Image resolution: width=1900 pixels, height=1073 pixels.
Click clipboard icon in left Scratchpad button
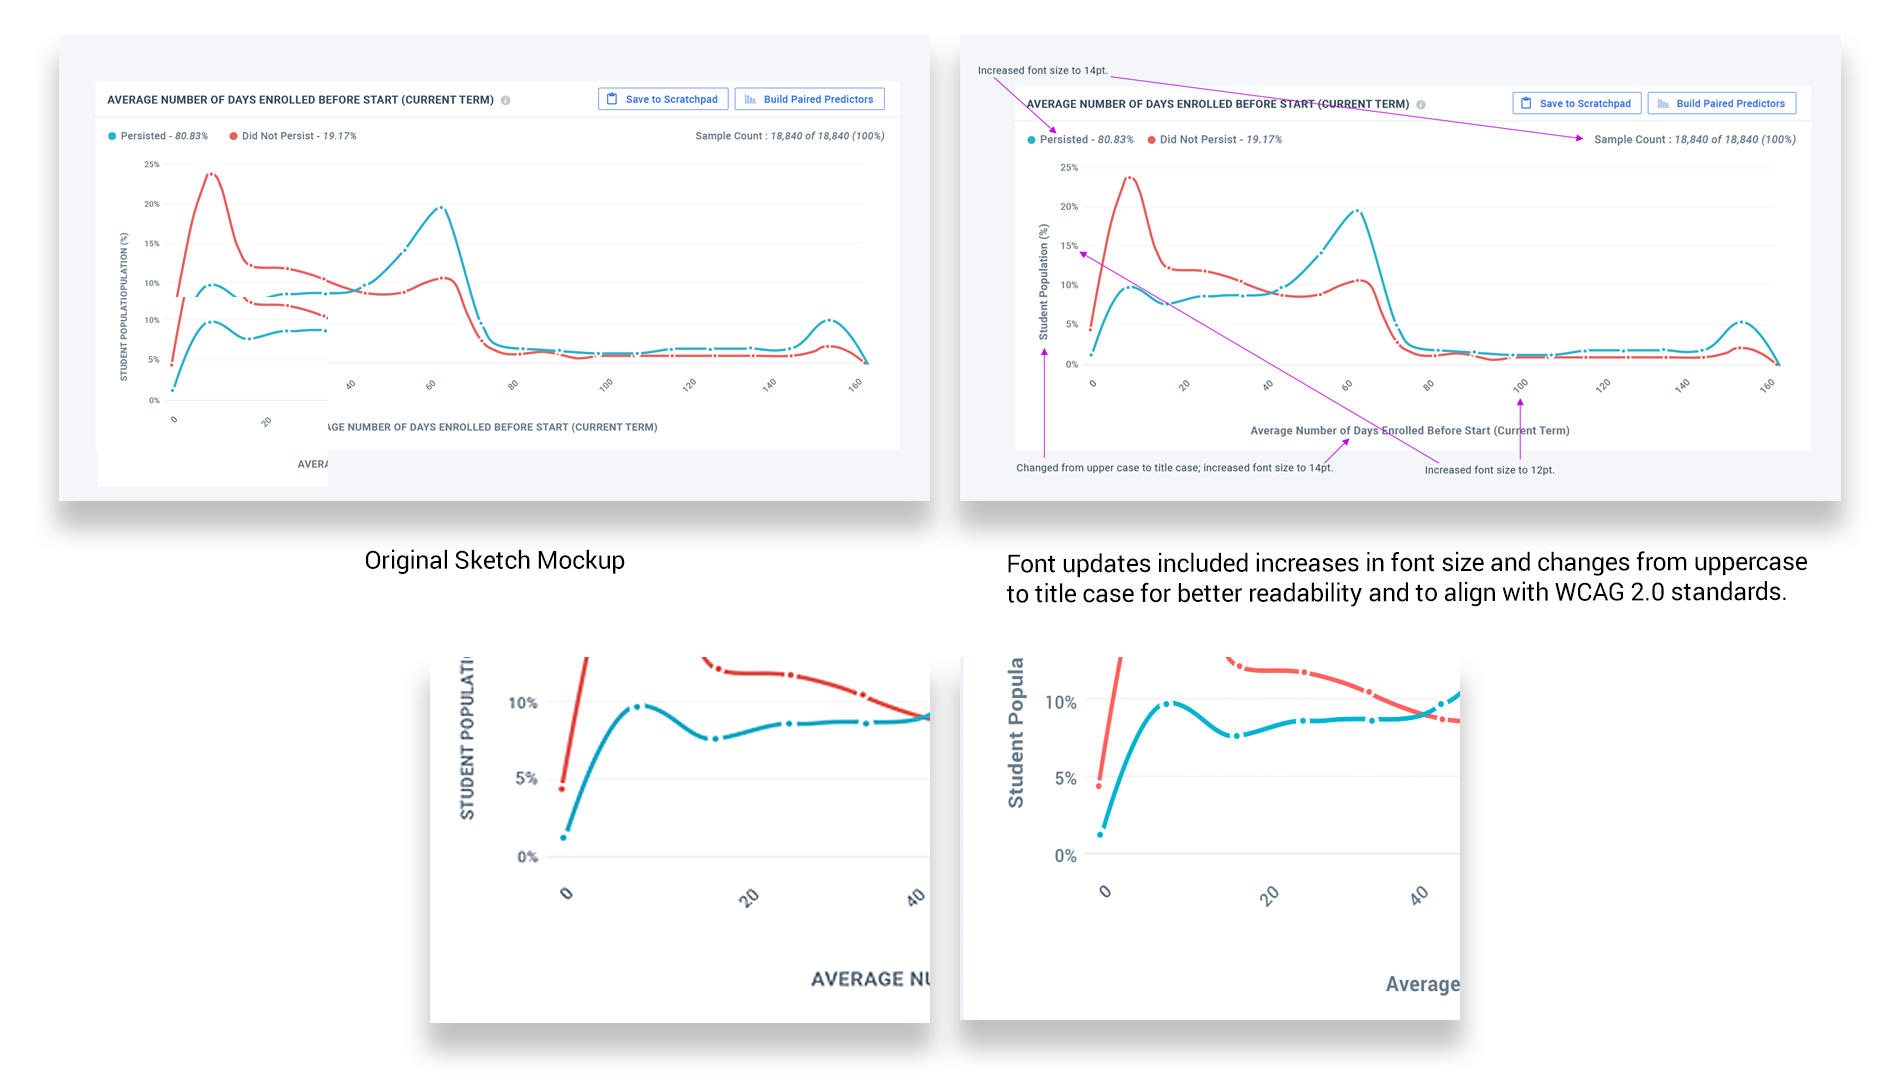[x=612, y=99]
